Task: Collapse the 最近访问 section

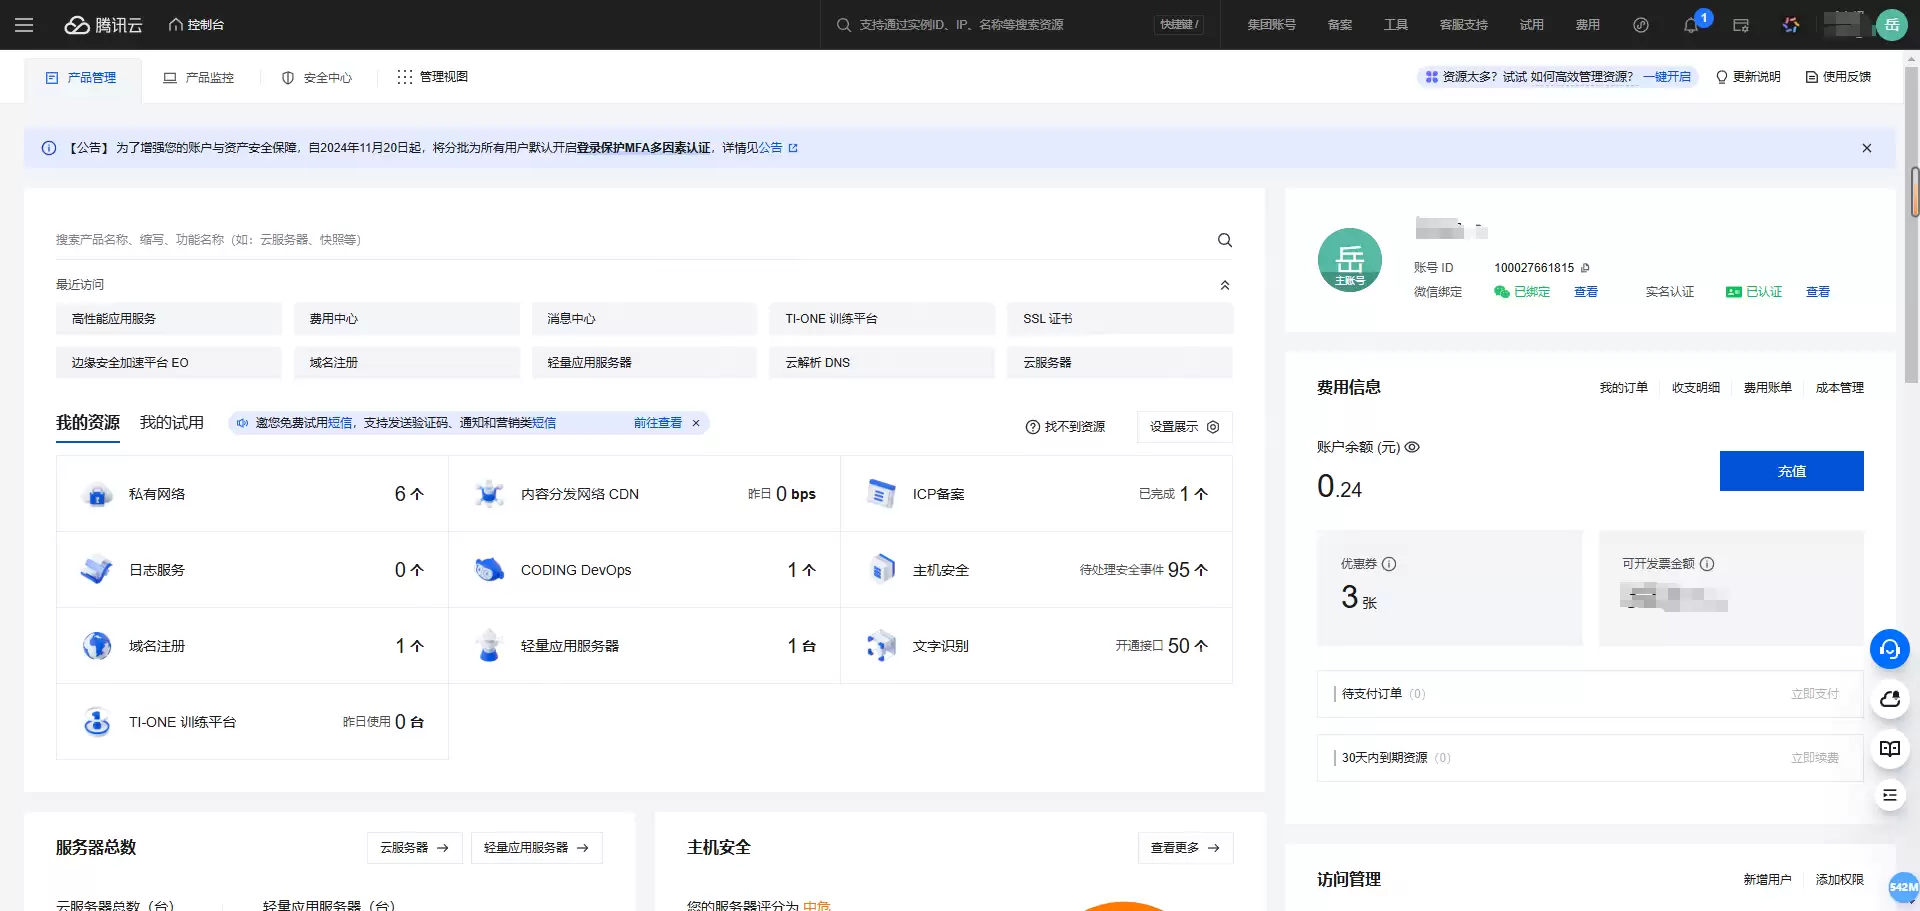Action: click(x=1224, y=284)
